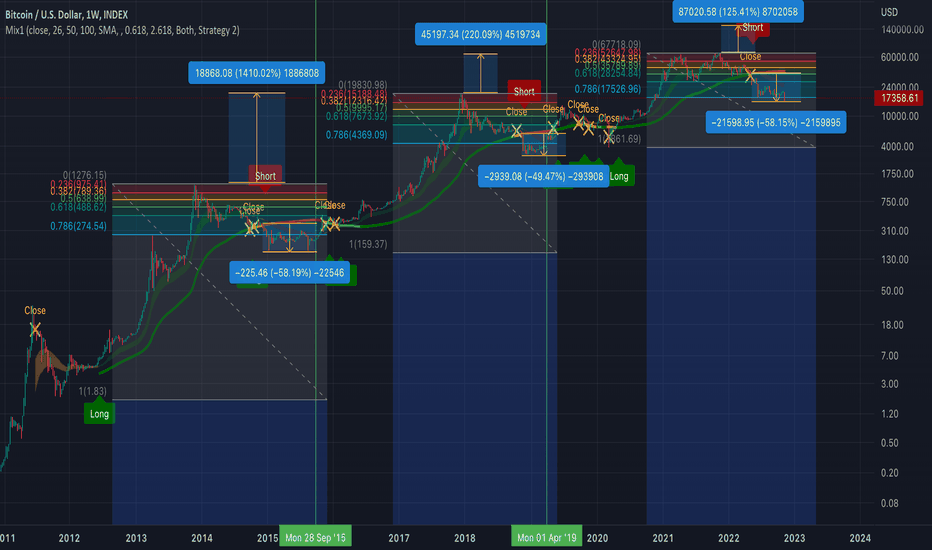Click the 2012 label on the time axis
The width and height of the screenshot is (932, 550).
(69, 538)
